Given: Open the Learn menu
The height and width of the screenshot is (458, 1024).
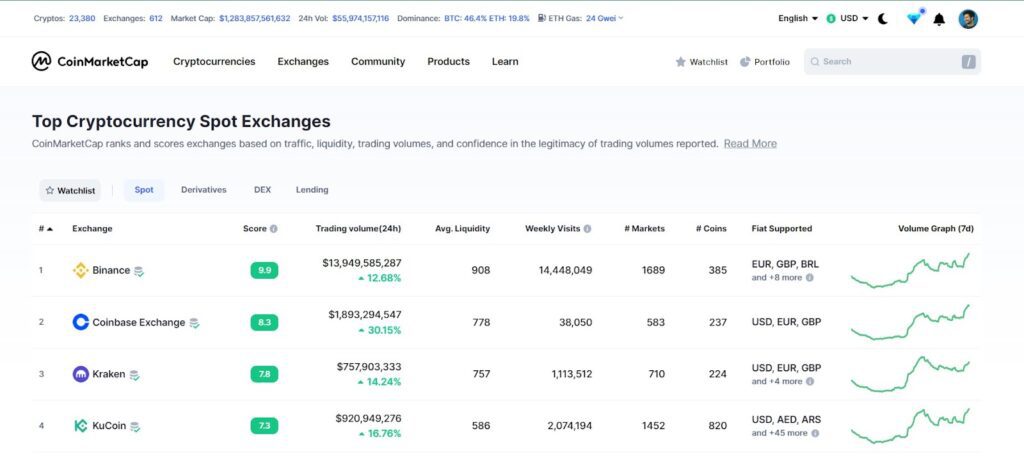Looking at the screenshot, I should point(505,61).
